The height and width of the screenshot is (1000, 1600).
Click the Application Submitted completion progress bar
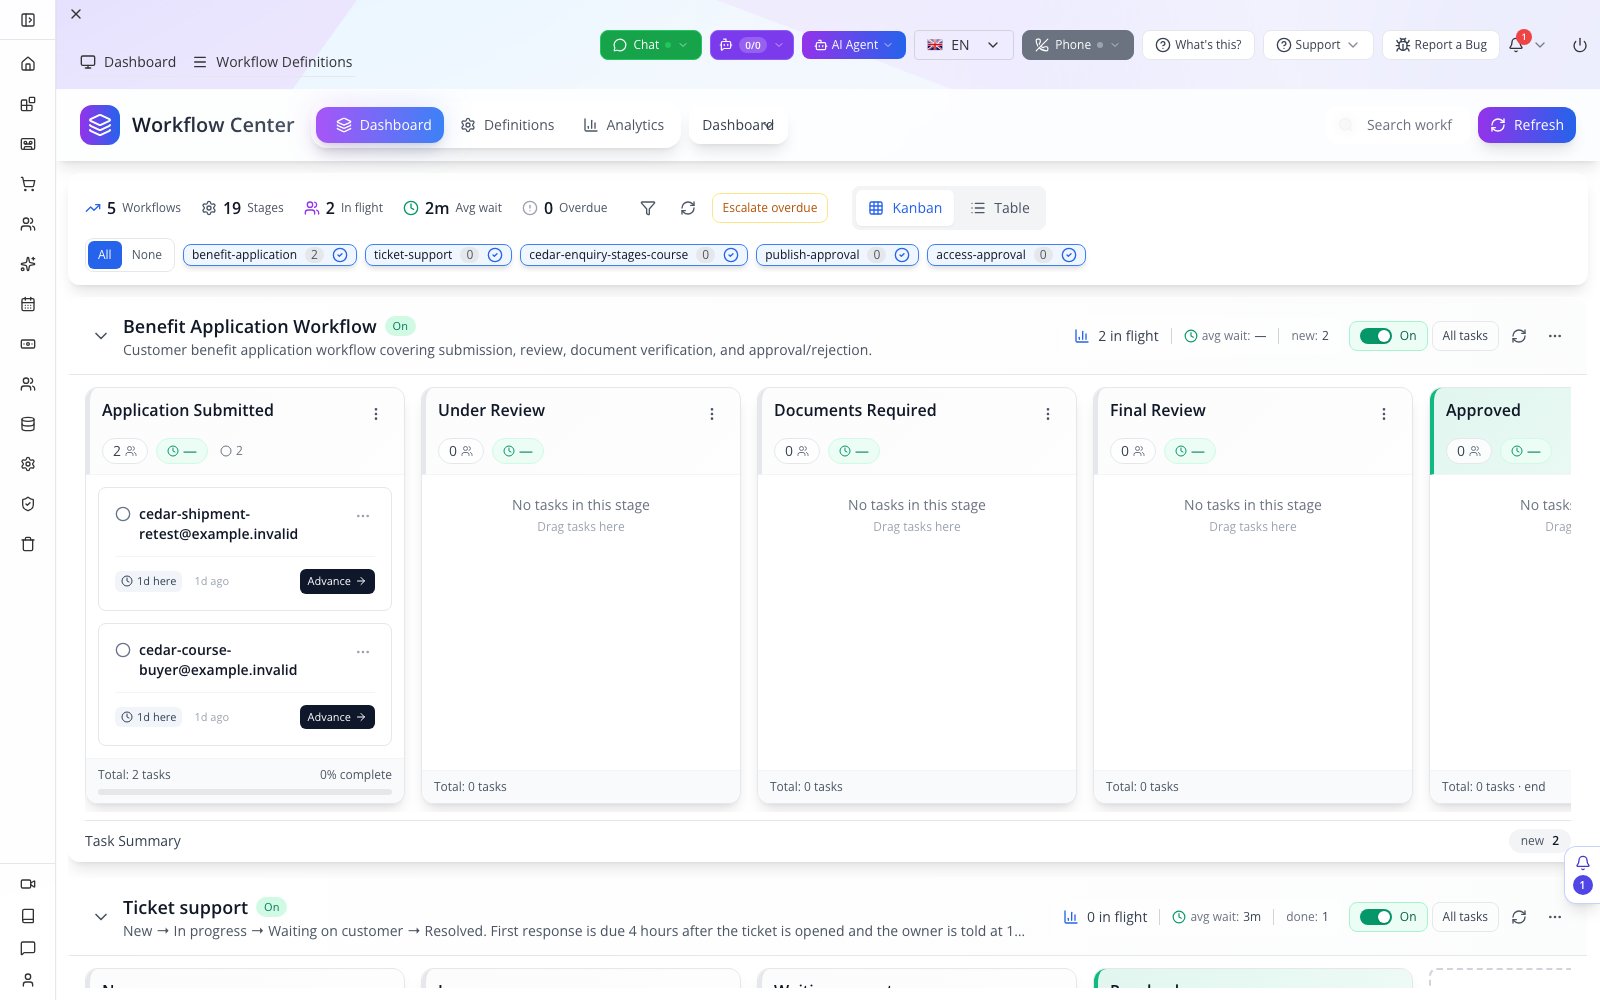coord(245,792)
